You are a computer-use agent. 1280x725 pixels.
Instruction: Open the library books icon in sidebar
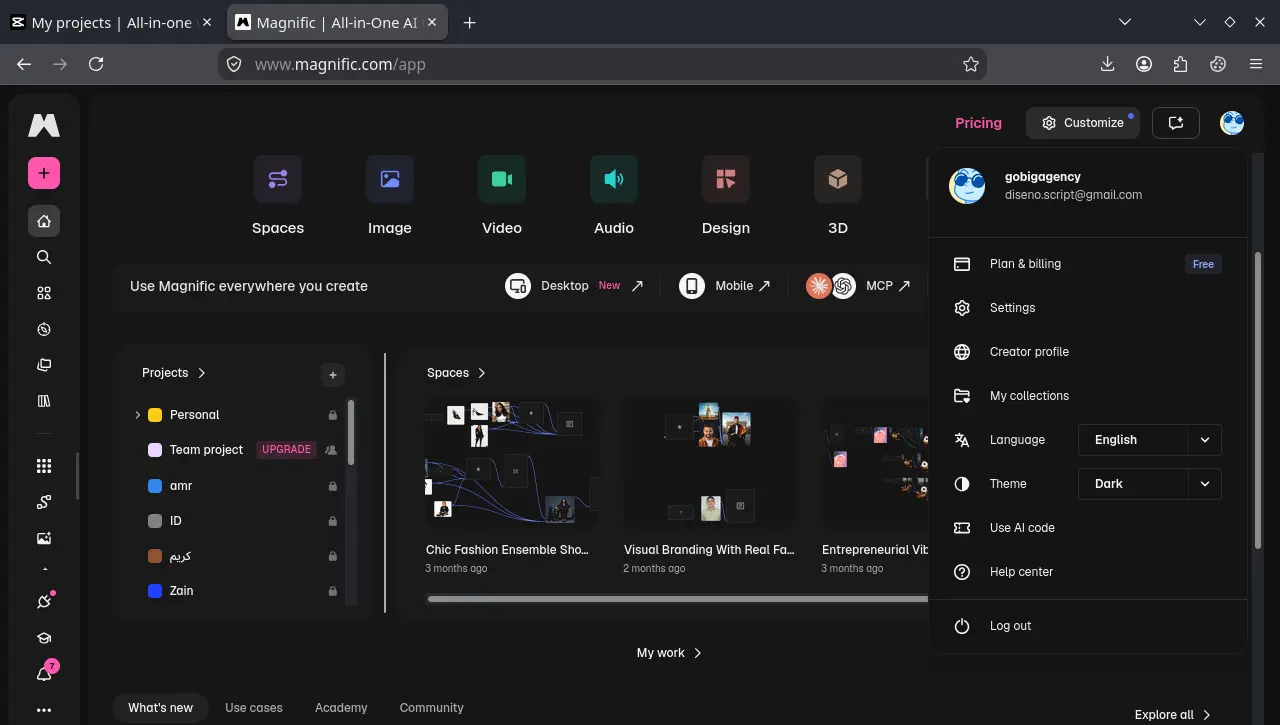point(44,401)
